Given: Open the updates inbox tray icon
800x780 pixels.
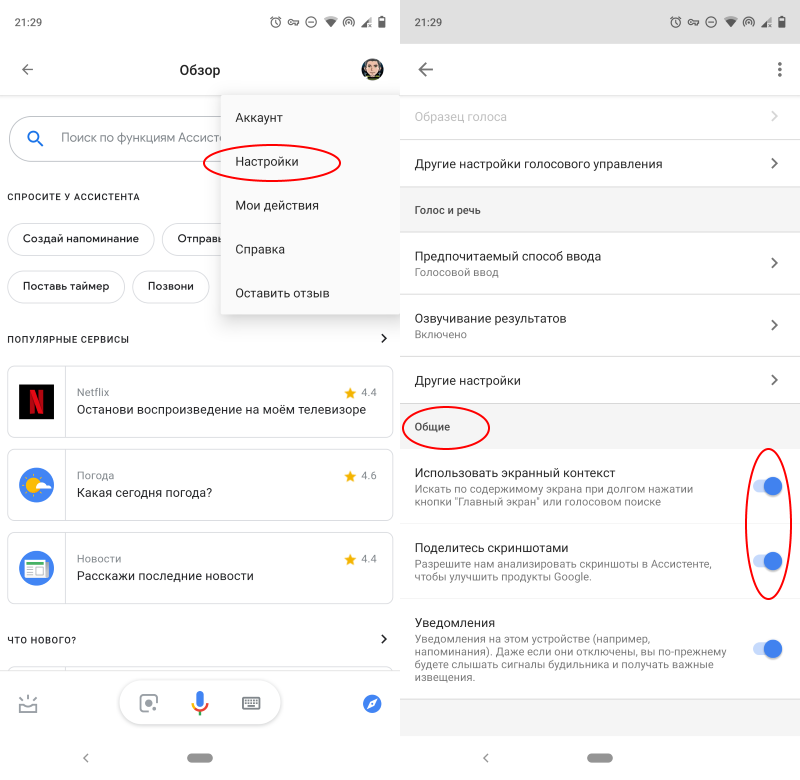Looking at the screenshot, I should click(28, 704).
